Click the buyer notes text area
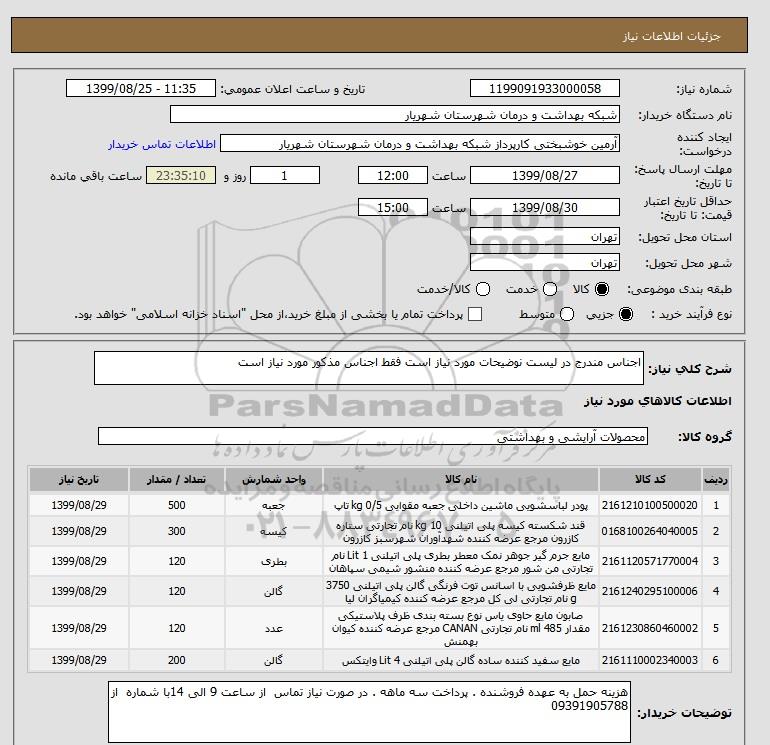The height and width of the screenshot is (745, 770). coord(369,712)
